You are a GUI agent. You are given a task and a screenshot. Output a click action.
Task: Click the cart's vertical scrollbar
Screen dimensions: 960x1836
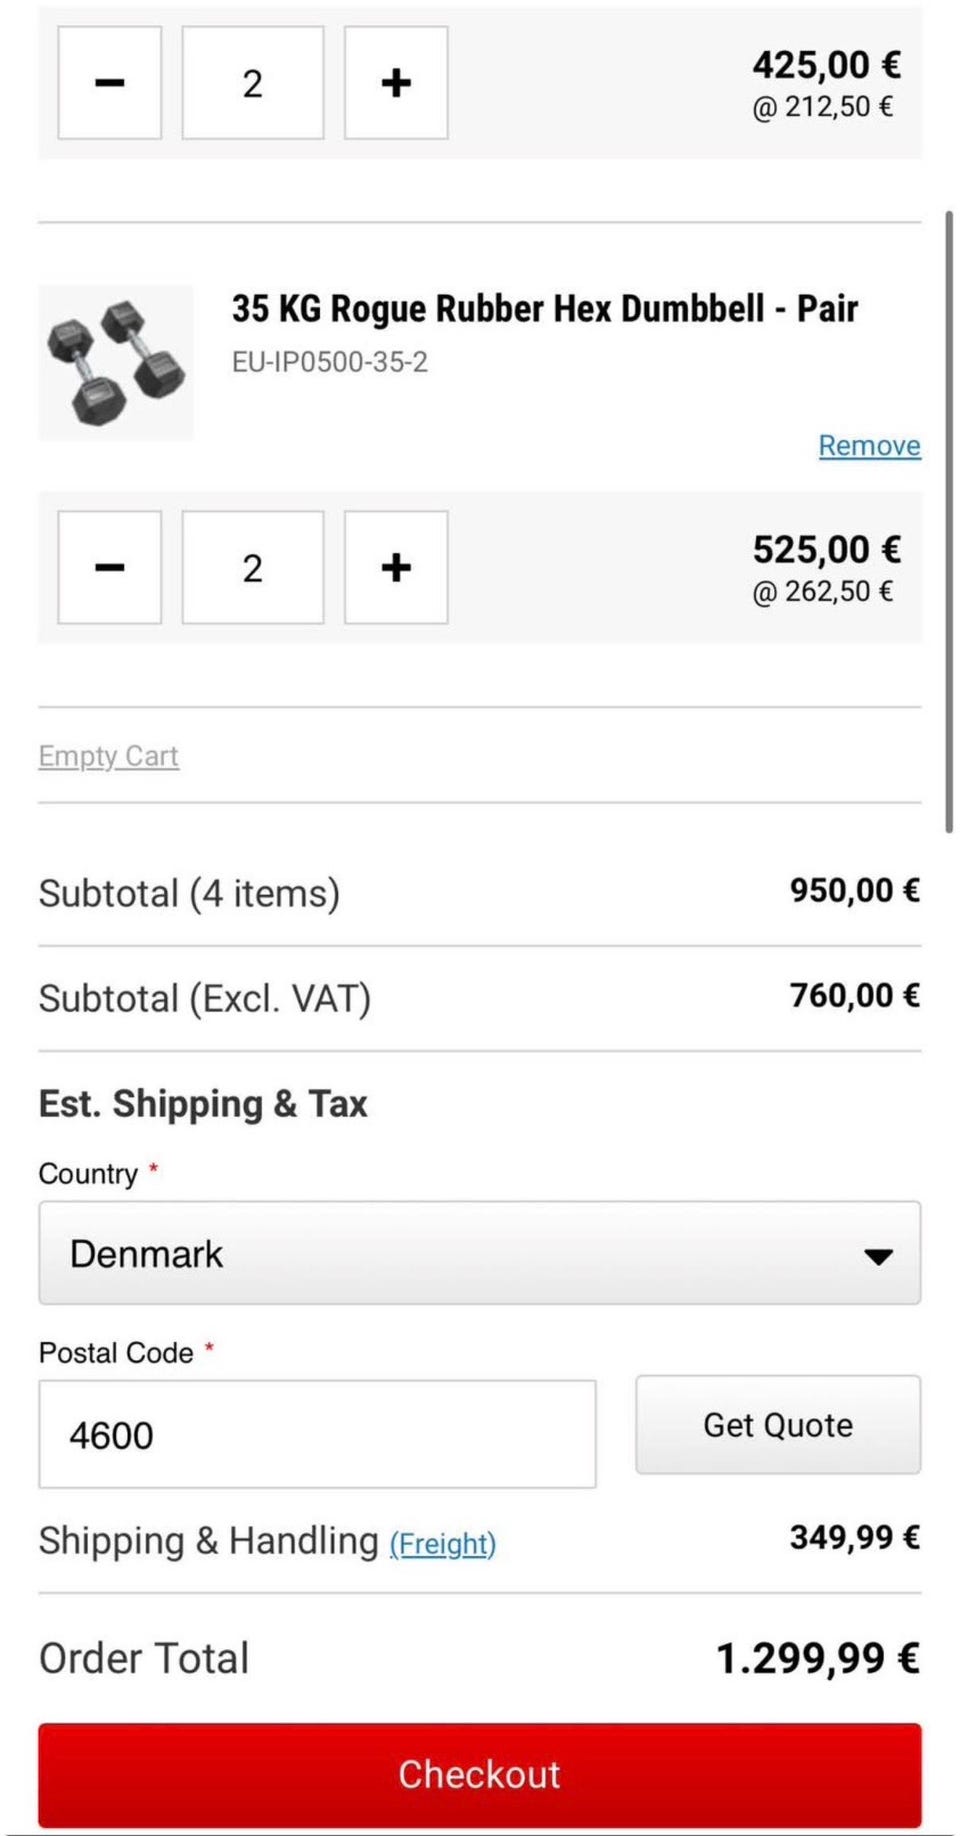click(x=948, y=520)
